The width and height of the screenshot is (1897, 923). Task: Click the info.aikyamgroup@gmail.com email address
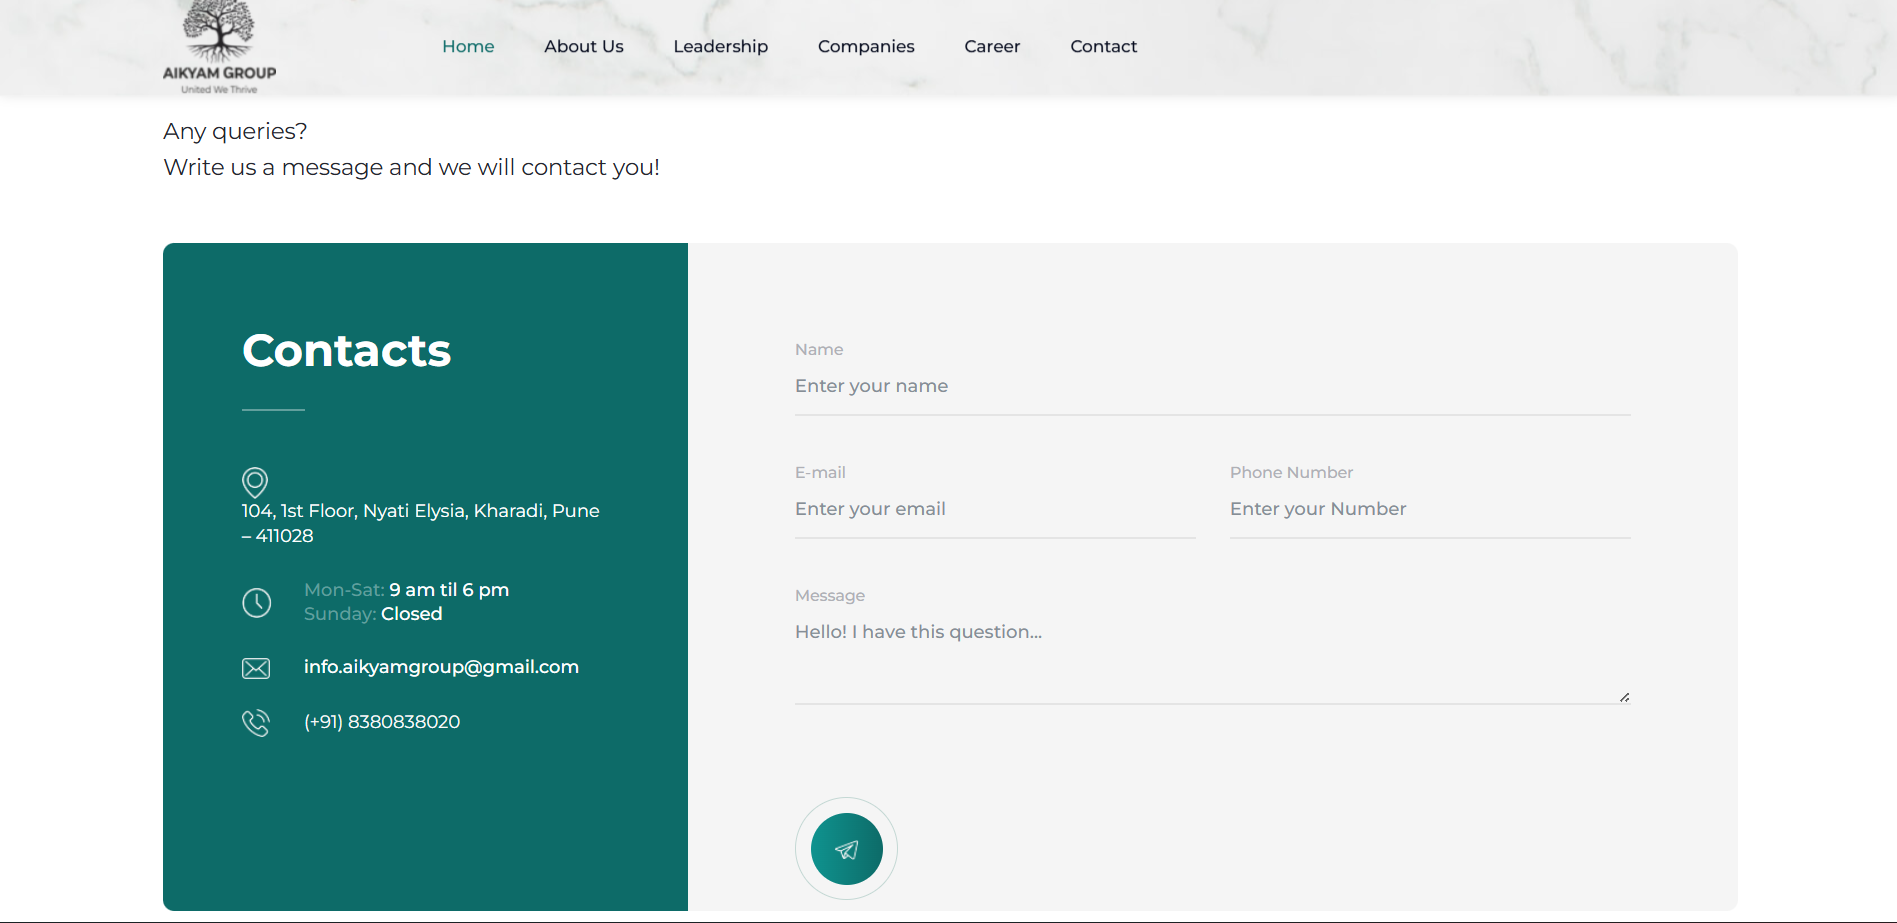pos(441,667)
